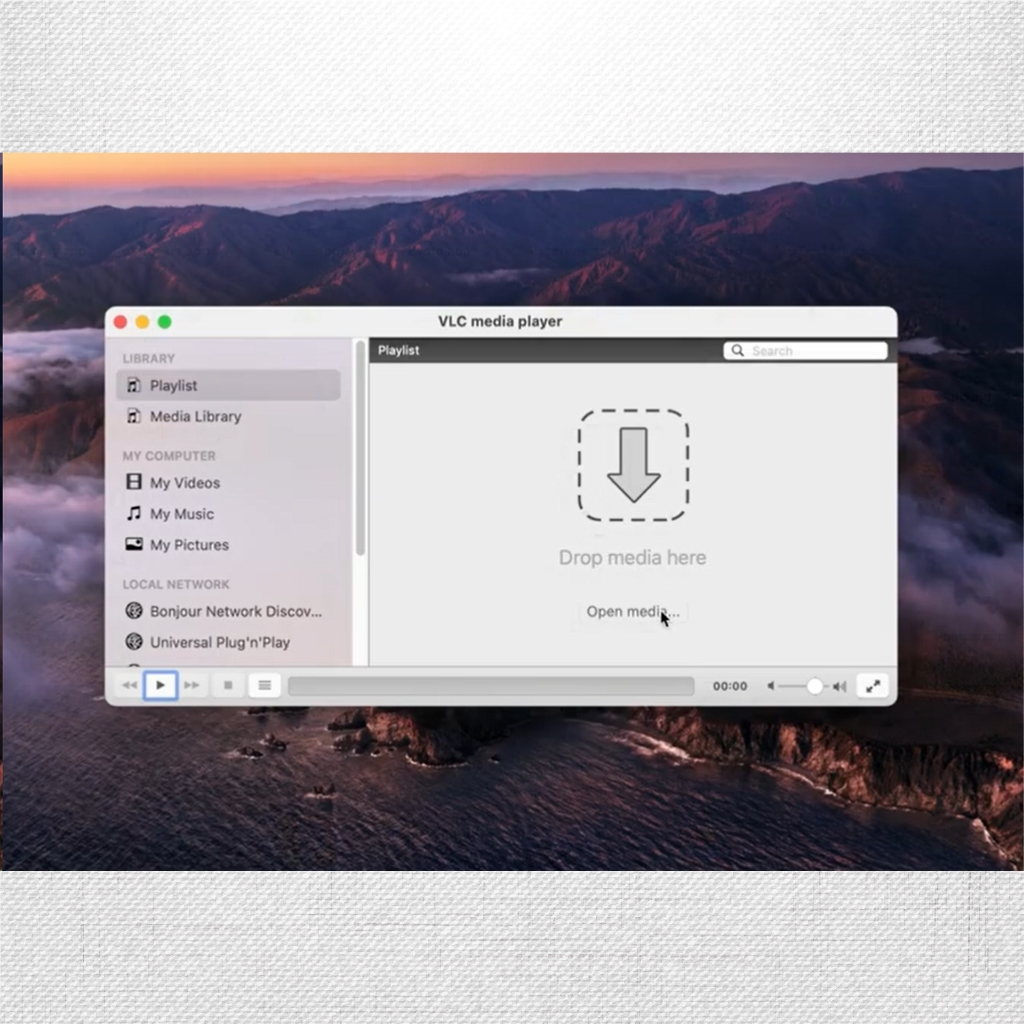Click the Playlist music-note icon

[x=134, y=385]
